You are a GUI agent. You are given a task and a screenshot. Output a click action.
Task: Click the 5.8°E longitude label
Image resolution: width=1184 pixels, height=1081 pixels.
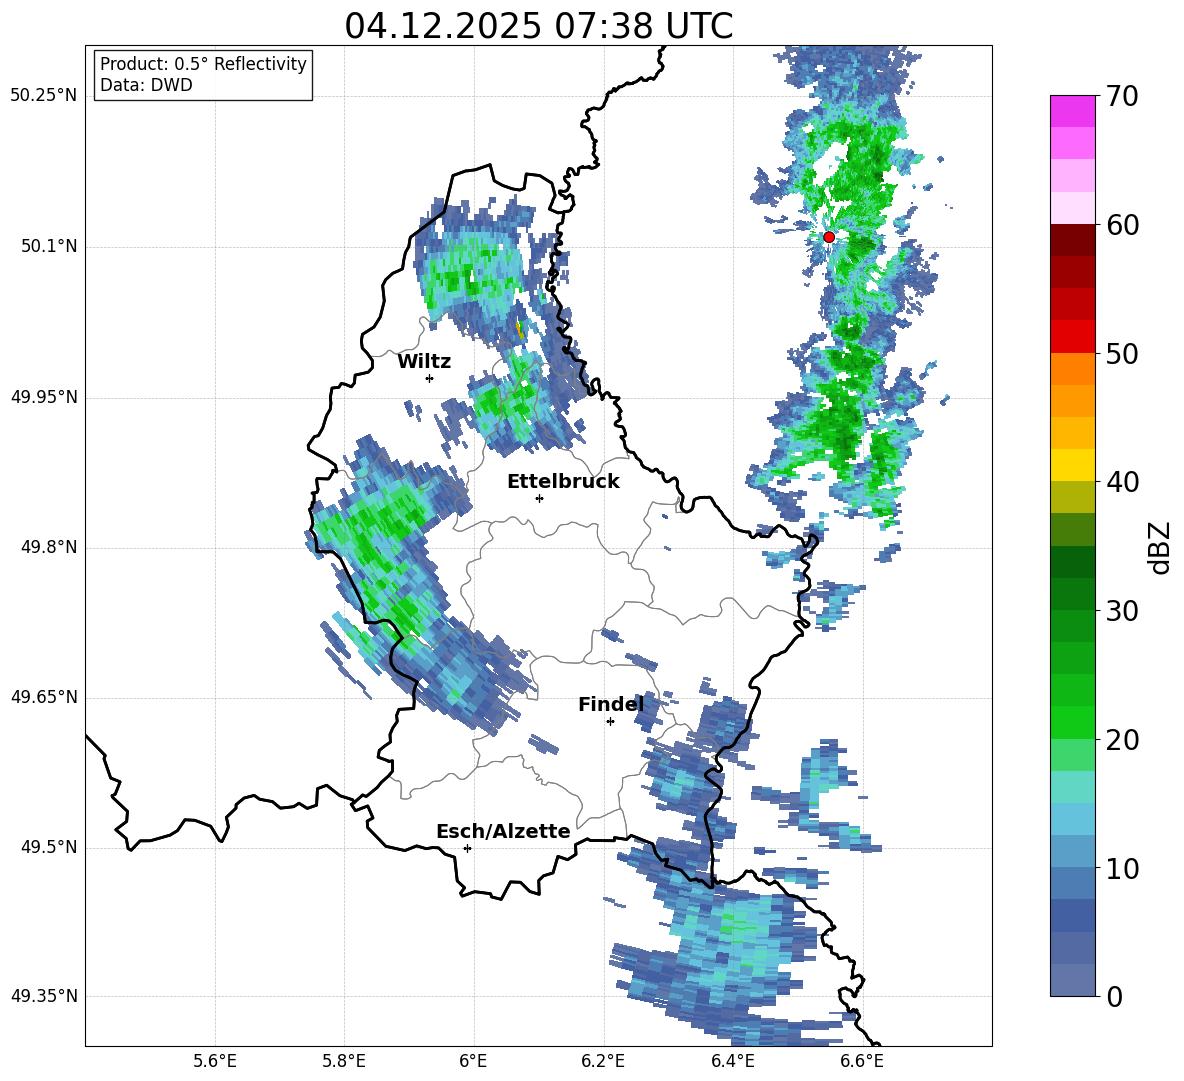[x=344, y=1061]
